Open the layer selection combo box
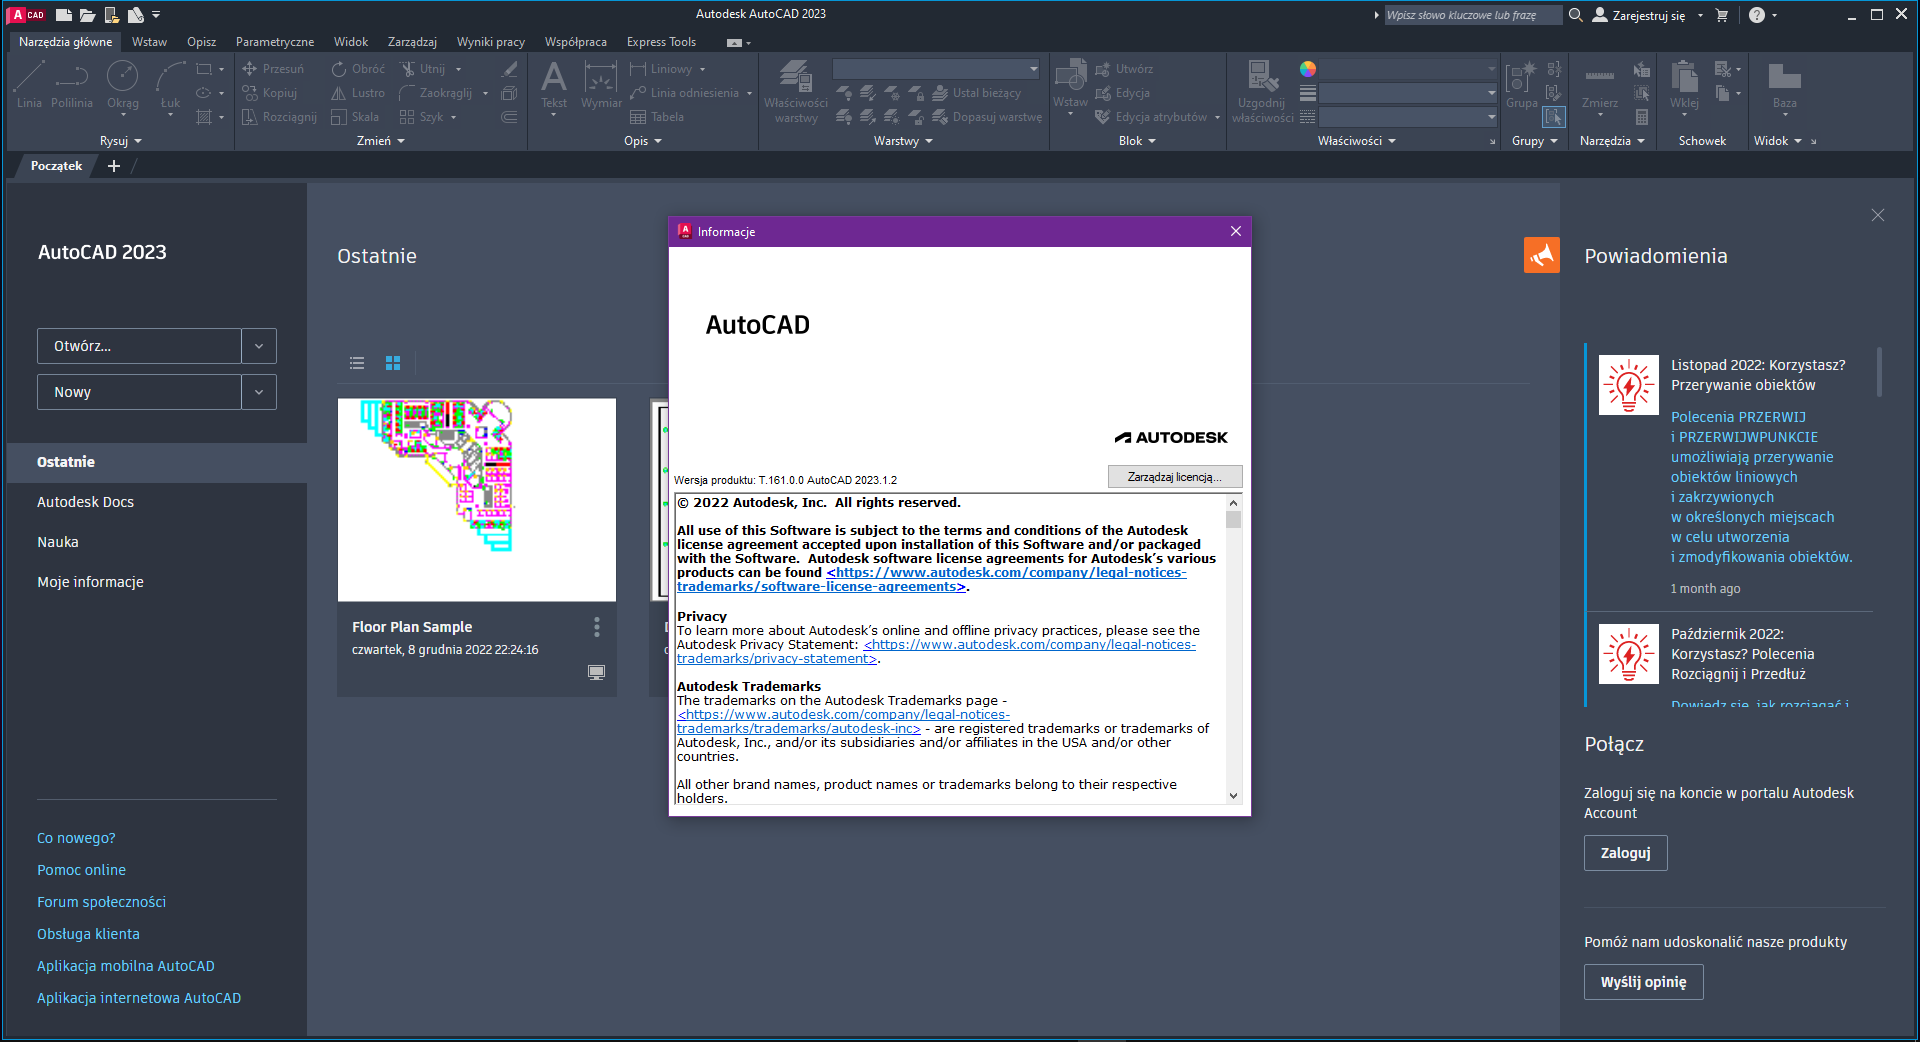The width and height of the screenshot is (1920, 1042). (x=936, y=69)
